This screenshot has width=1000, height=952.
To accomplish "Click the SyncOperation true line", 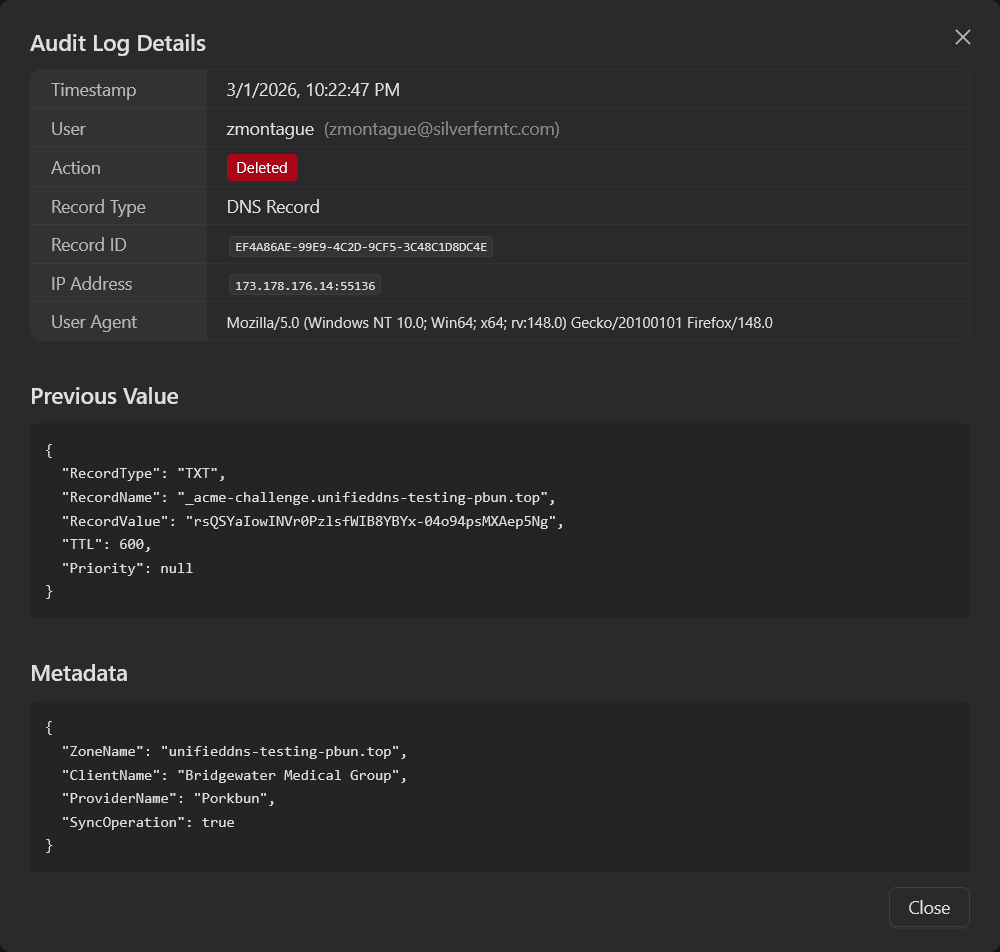I will click(148, 822).
